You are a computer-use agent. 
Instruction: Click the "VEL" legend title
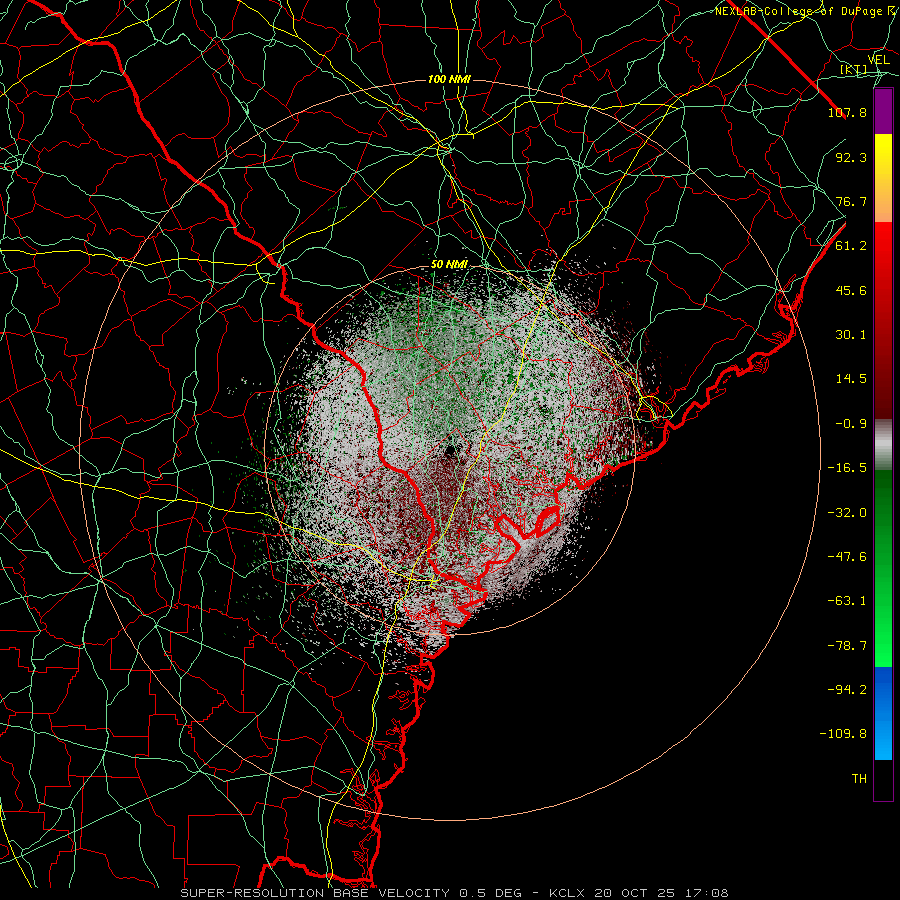point(878,60)
